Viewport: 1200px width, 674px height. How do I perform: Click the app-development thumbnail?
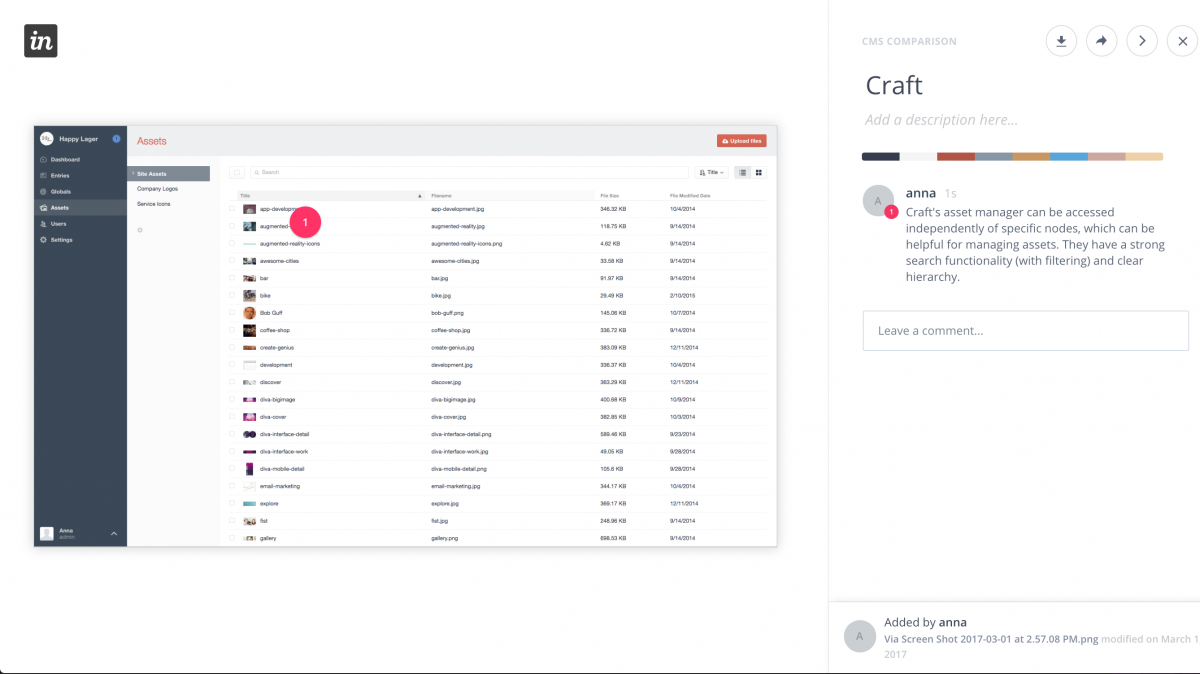coord(250,209)
